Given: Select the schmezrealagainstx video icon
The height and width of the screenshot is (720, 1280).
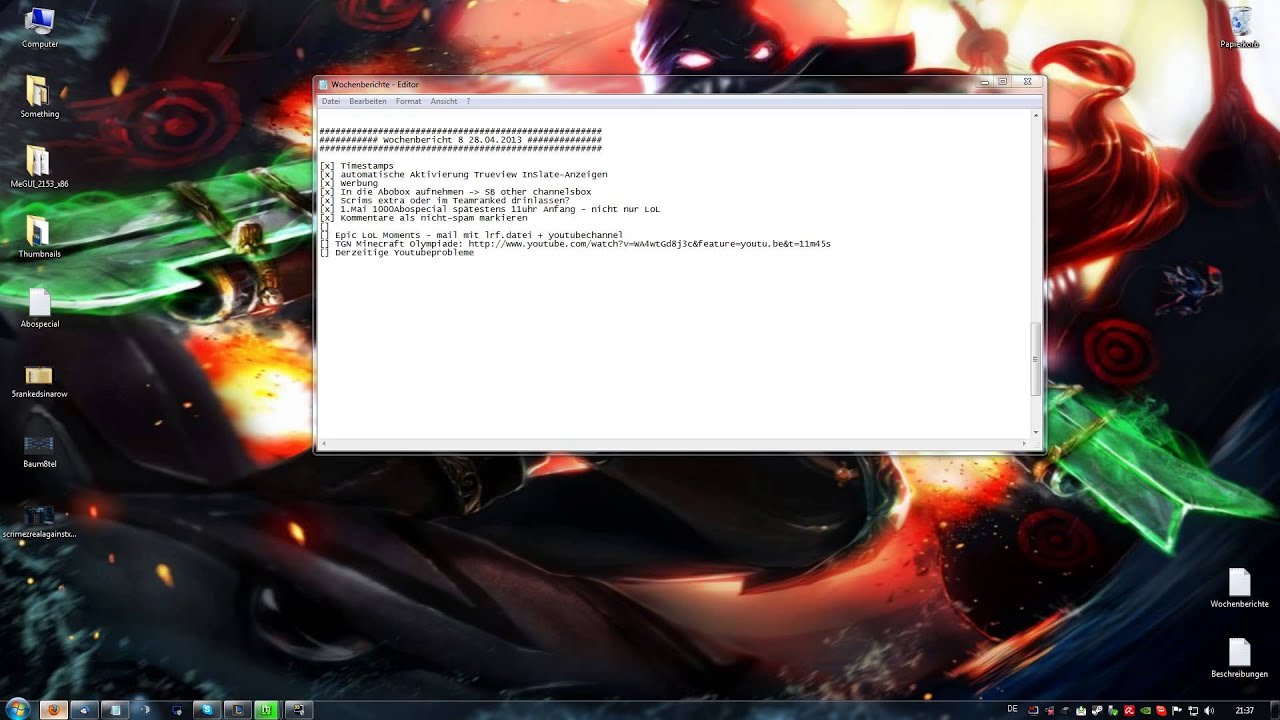Looking at the screenshot, I should click(x=39, y=522).
